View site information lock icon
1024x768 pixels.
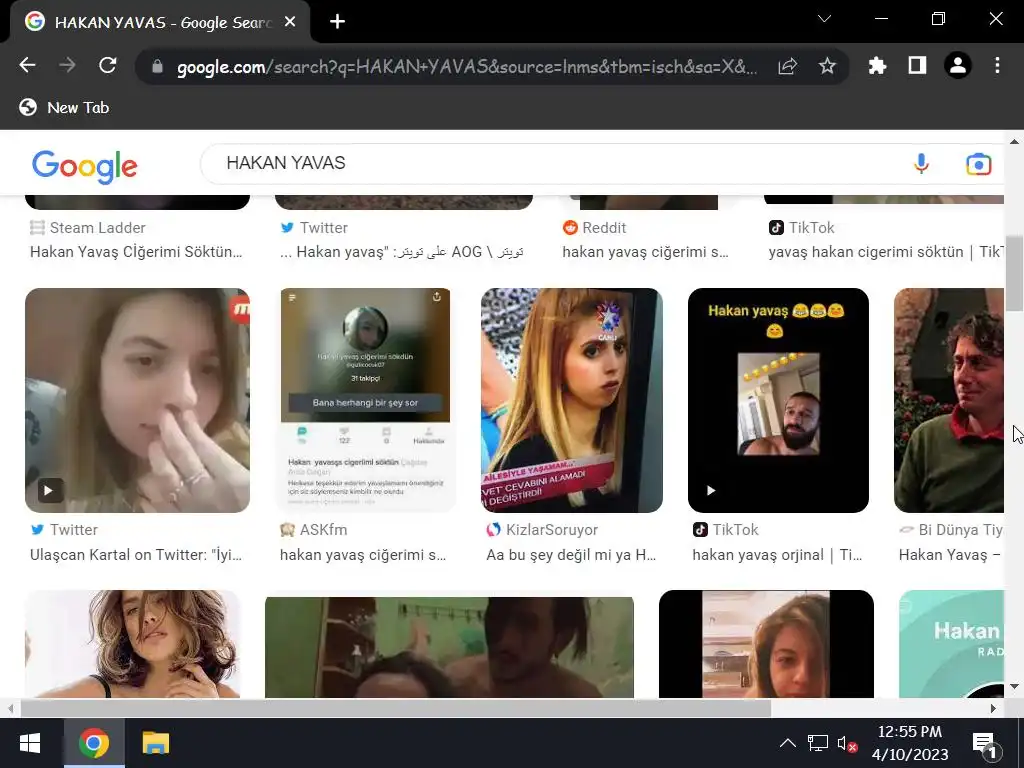point(157,66)
